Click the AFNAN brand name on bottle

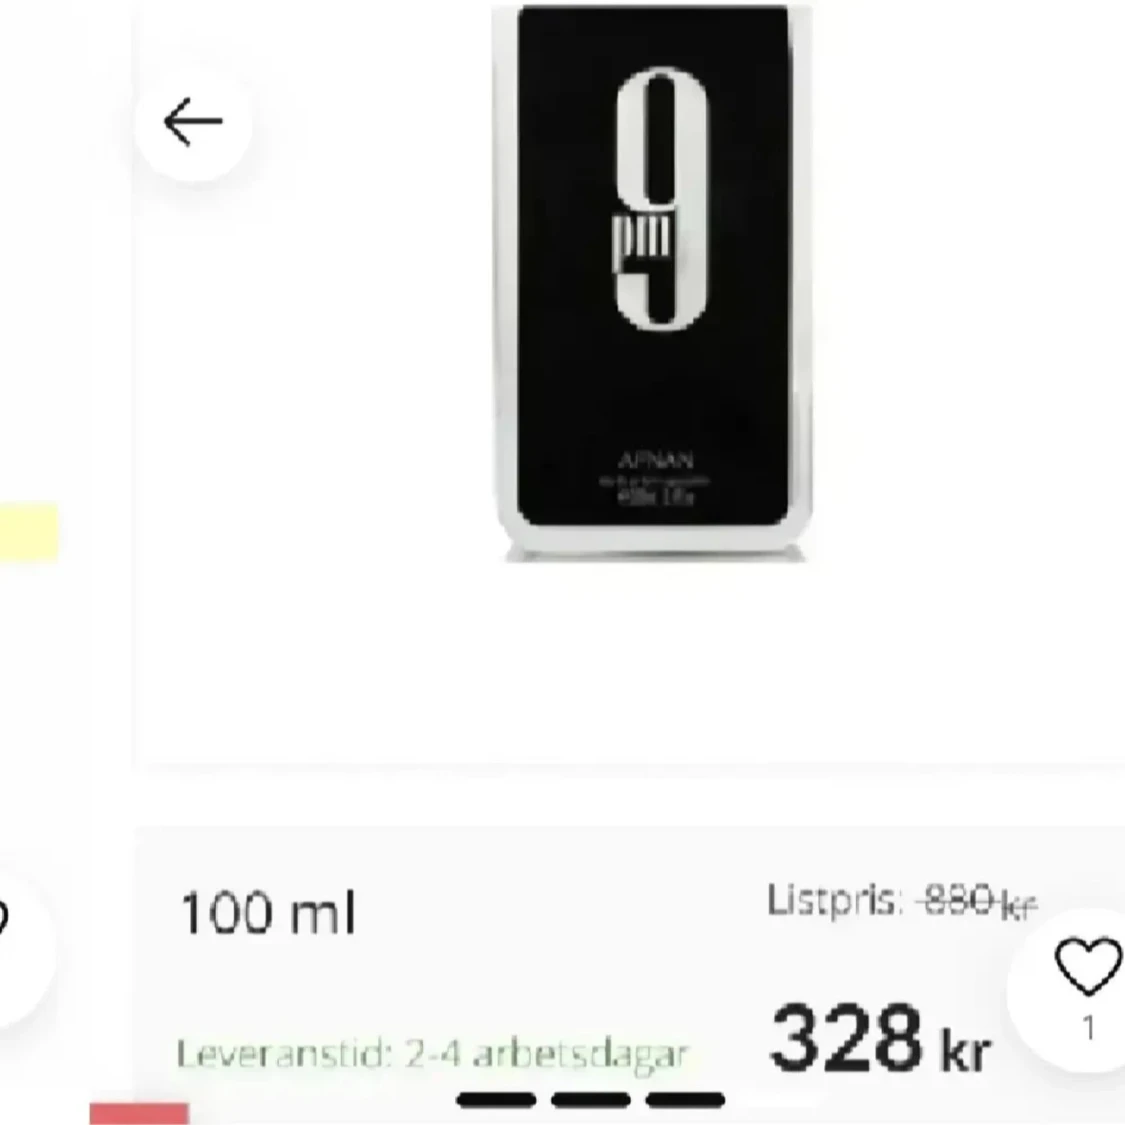click(656, 459)
